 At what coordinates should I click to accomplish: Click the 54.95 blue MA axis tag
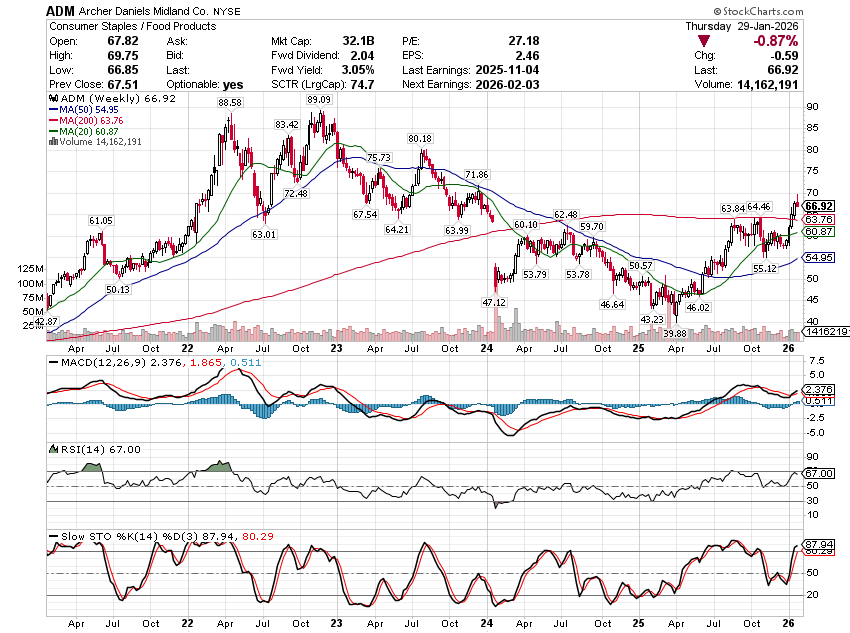818,258
